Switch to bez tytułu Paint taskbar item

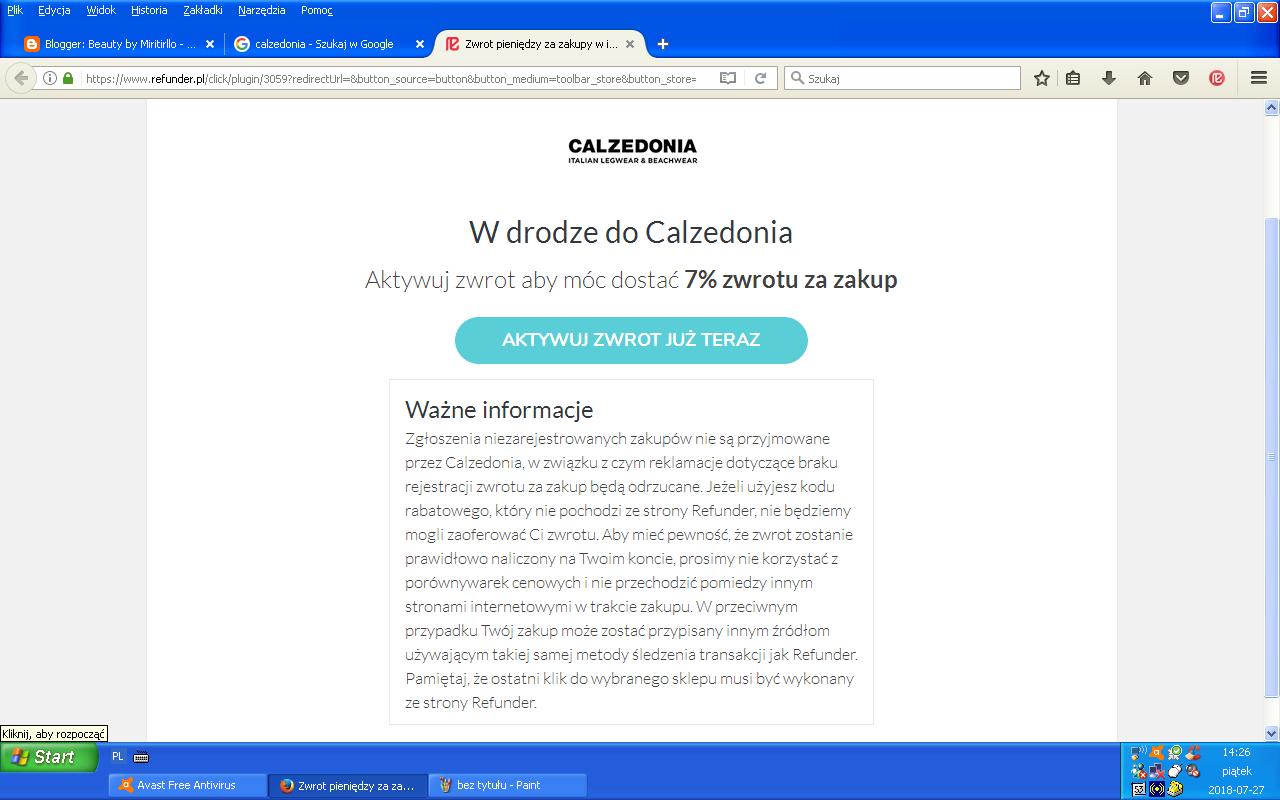[508, 785]
